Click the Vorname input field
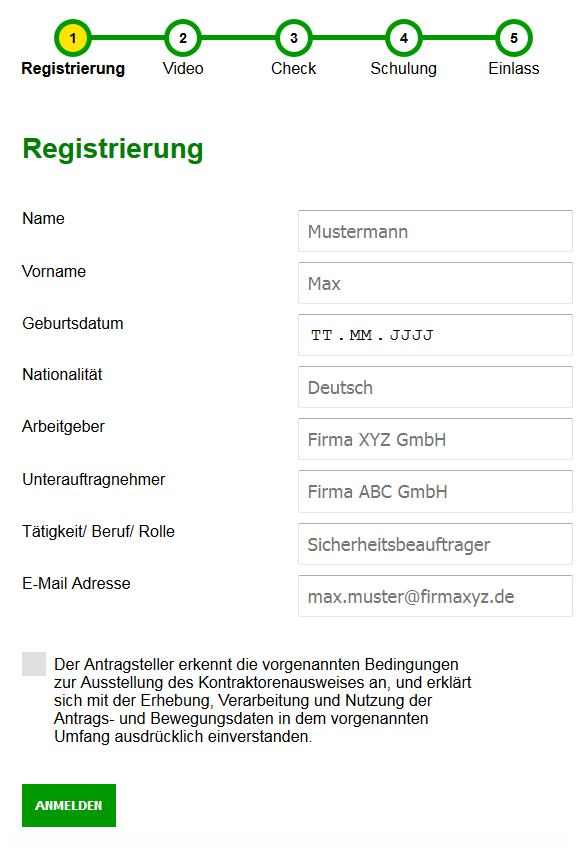 435,283
